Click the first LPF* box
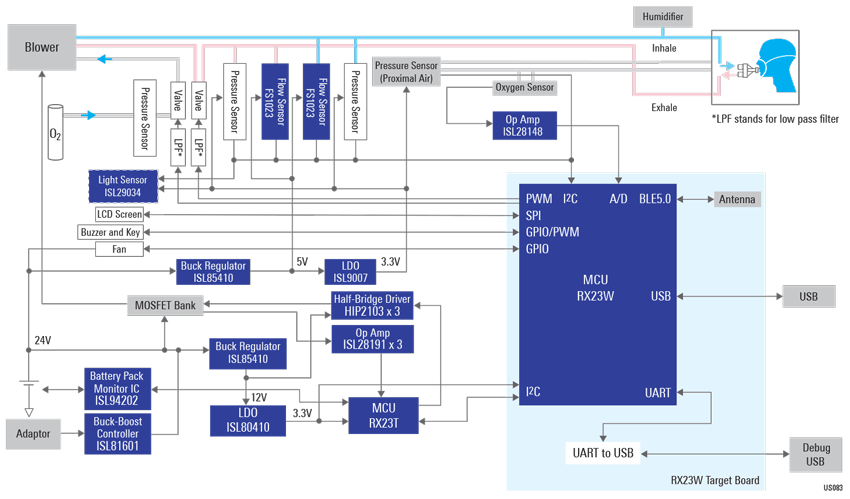Viewport: 850px width, 499px height. (x=178, y=147)
